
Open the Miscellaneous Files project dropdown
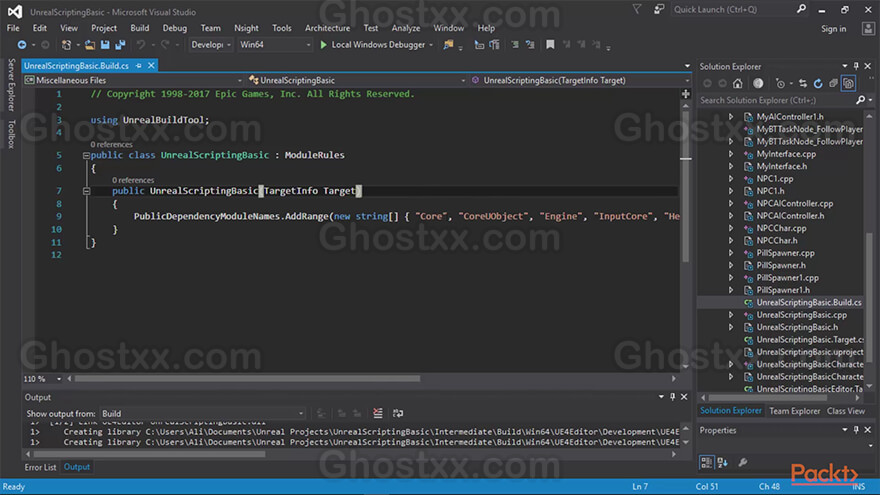133,80
